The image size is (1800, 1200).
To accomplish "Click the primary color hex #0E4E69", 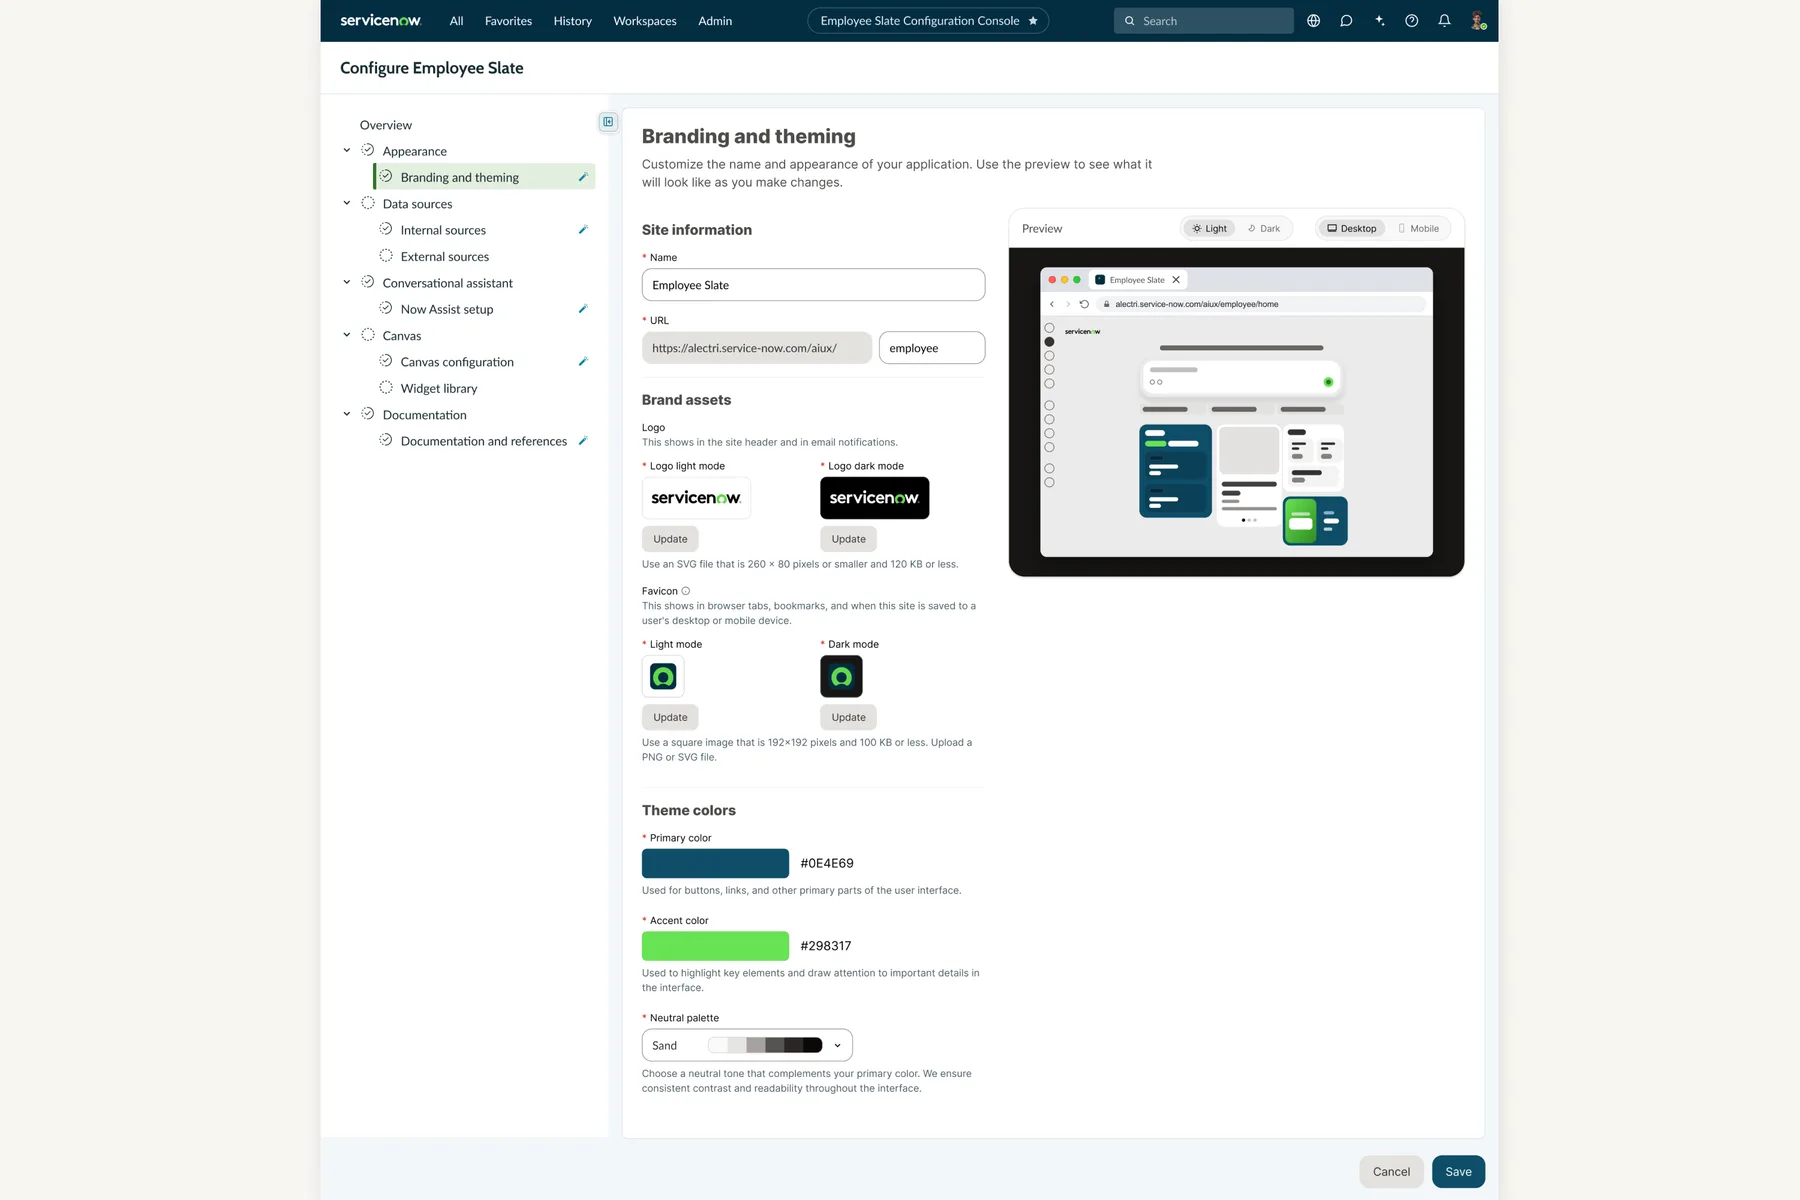I will [827, 863].
